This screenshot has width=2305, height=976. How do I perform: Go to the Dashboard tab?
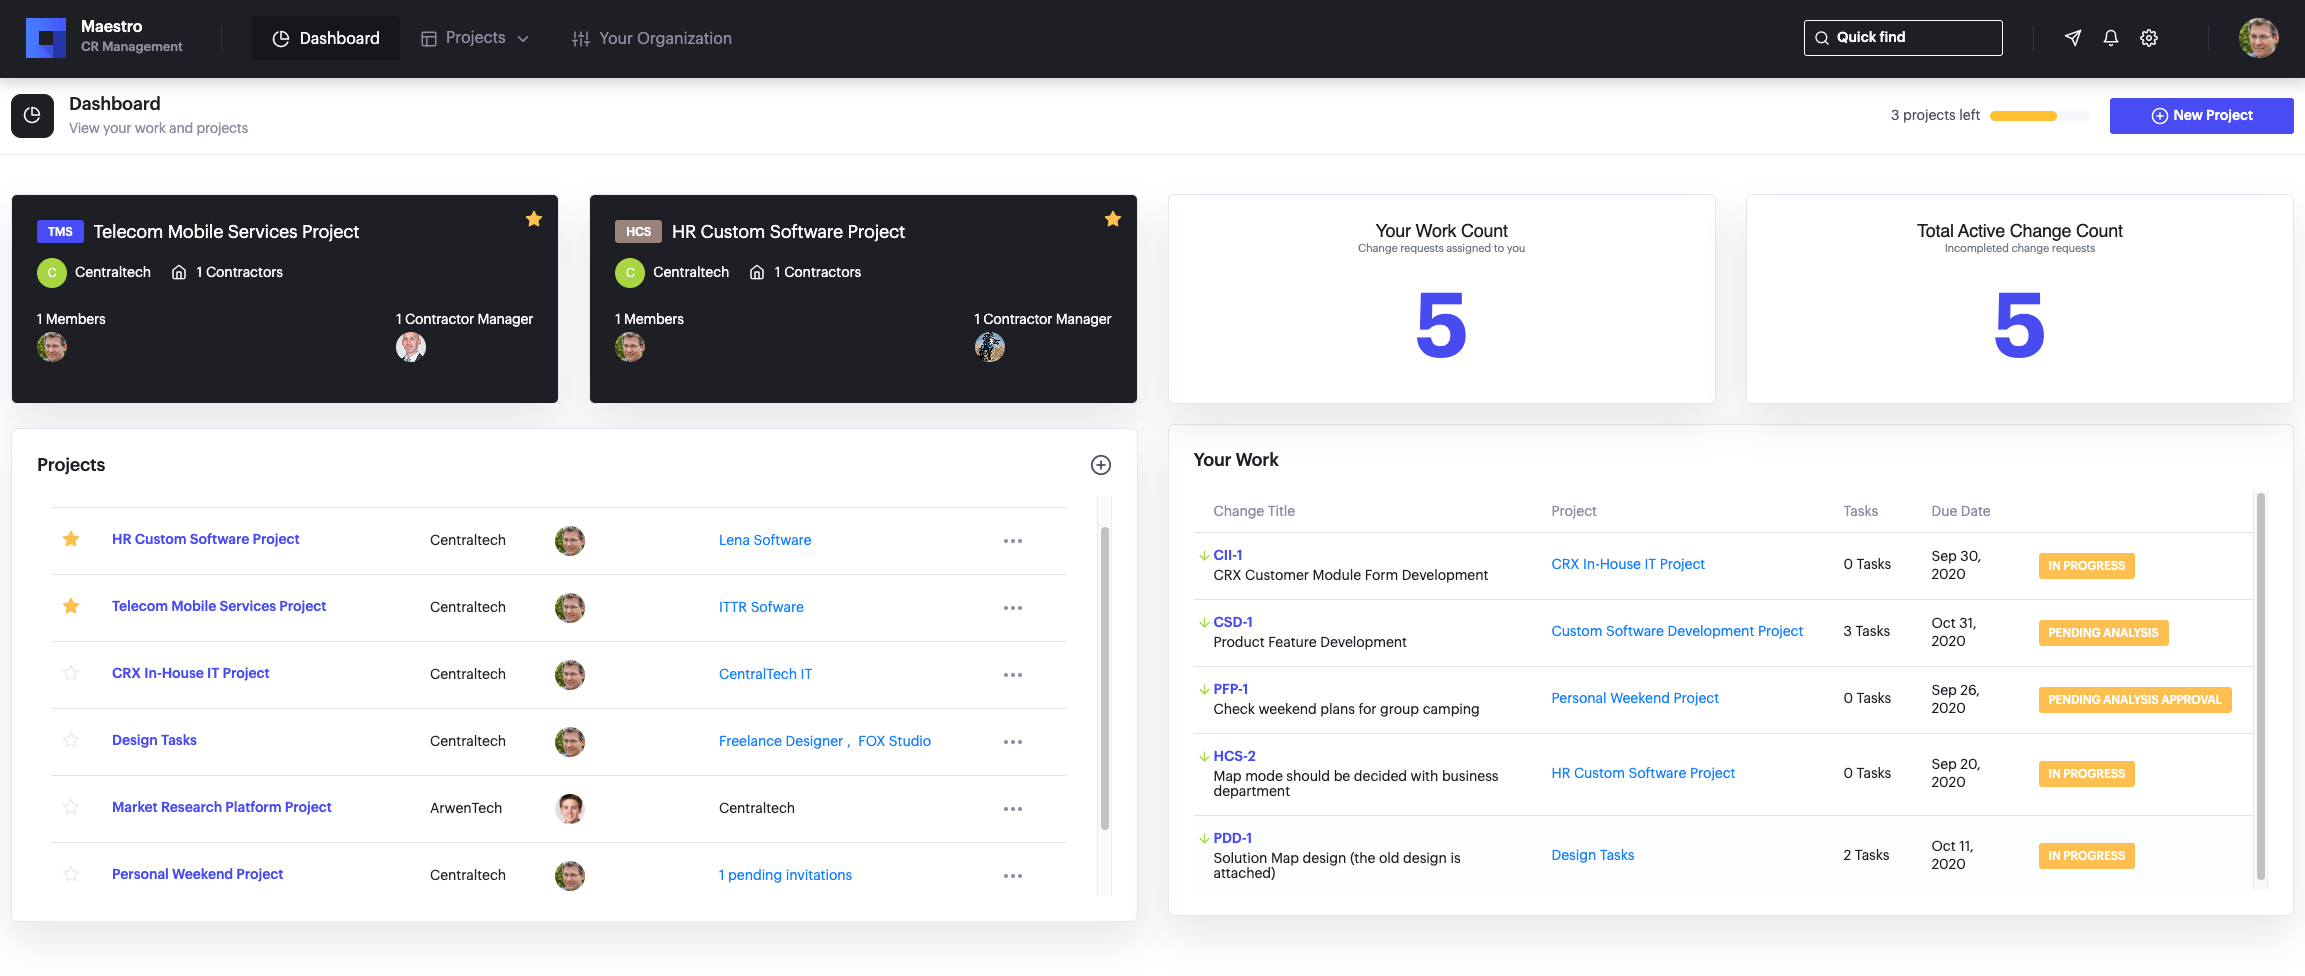326,38
